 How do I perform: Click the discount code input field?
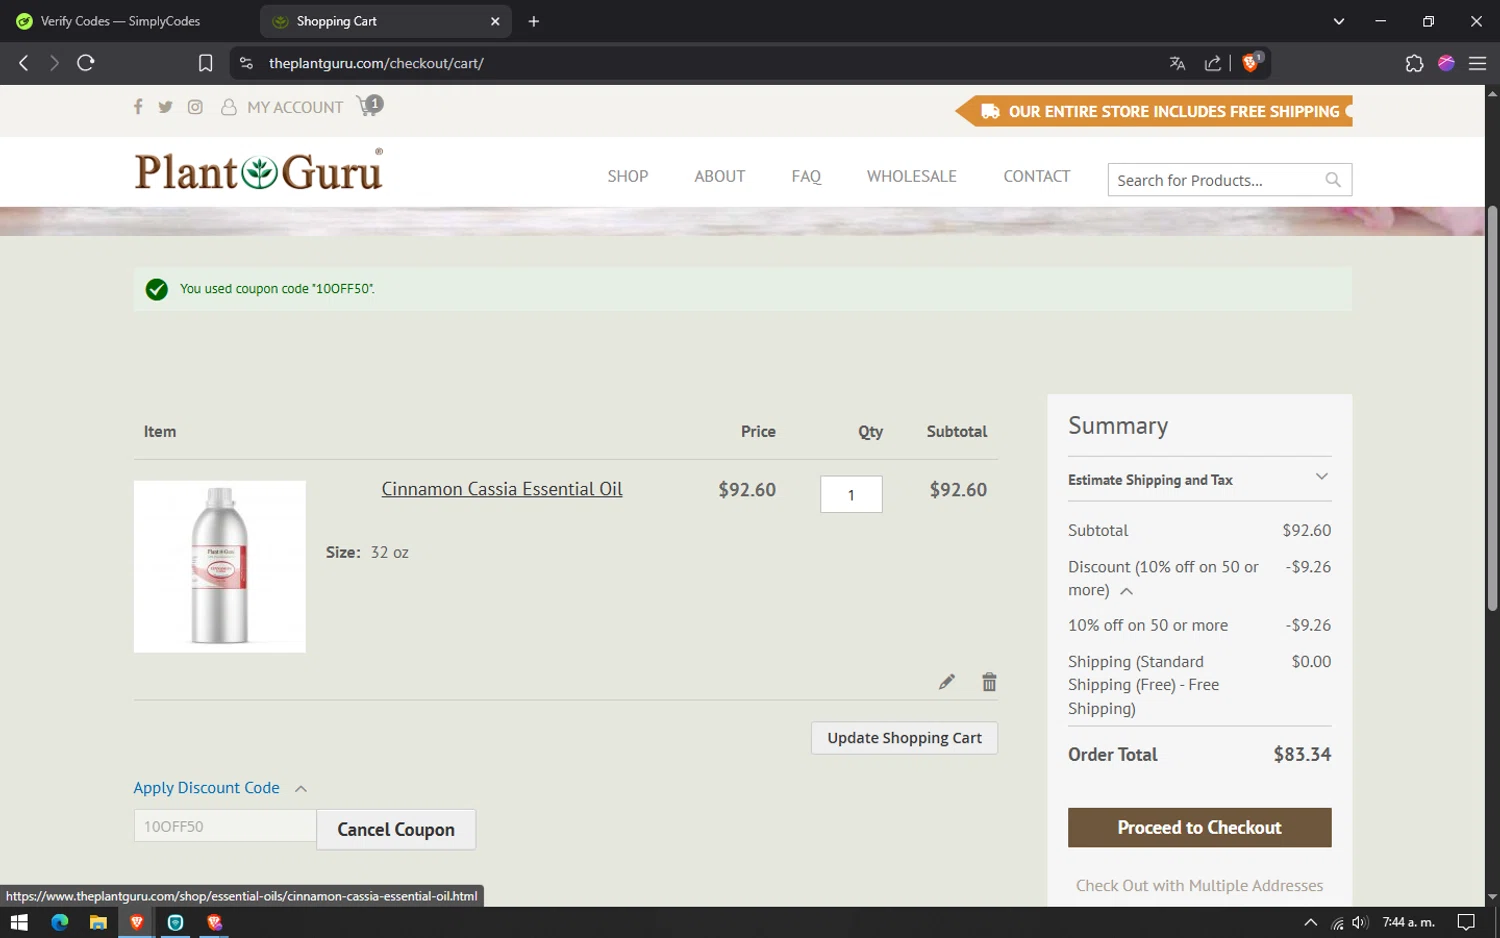coord(225,827)
